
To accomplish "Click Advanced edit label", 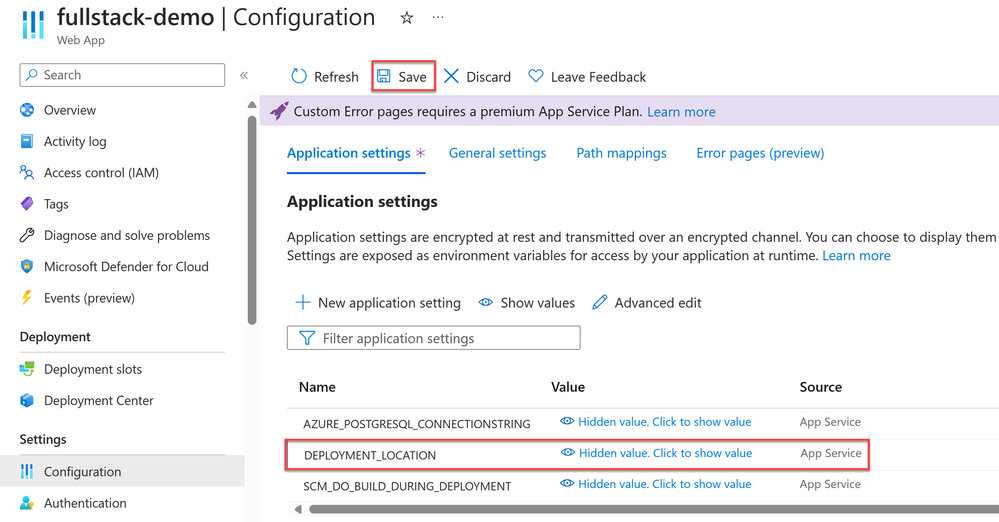I will 658,303.
